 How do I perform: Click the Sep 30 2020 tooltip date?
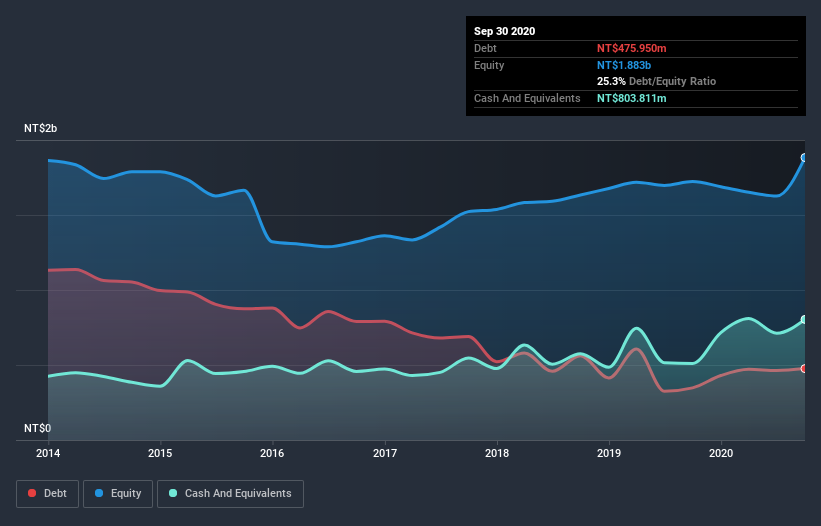click(504, 31)
